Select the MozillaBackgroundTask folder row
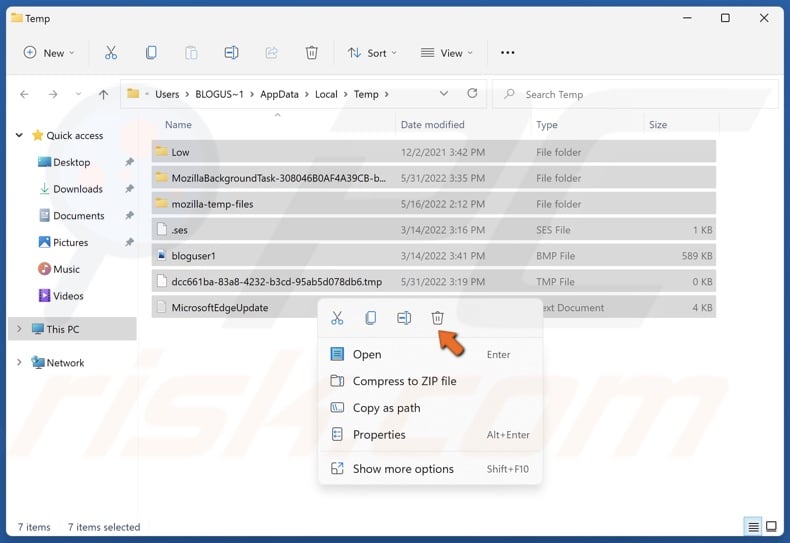The height and width of the screenshot is (543, 790). 433,177
